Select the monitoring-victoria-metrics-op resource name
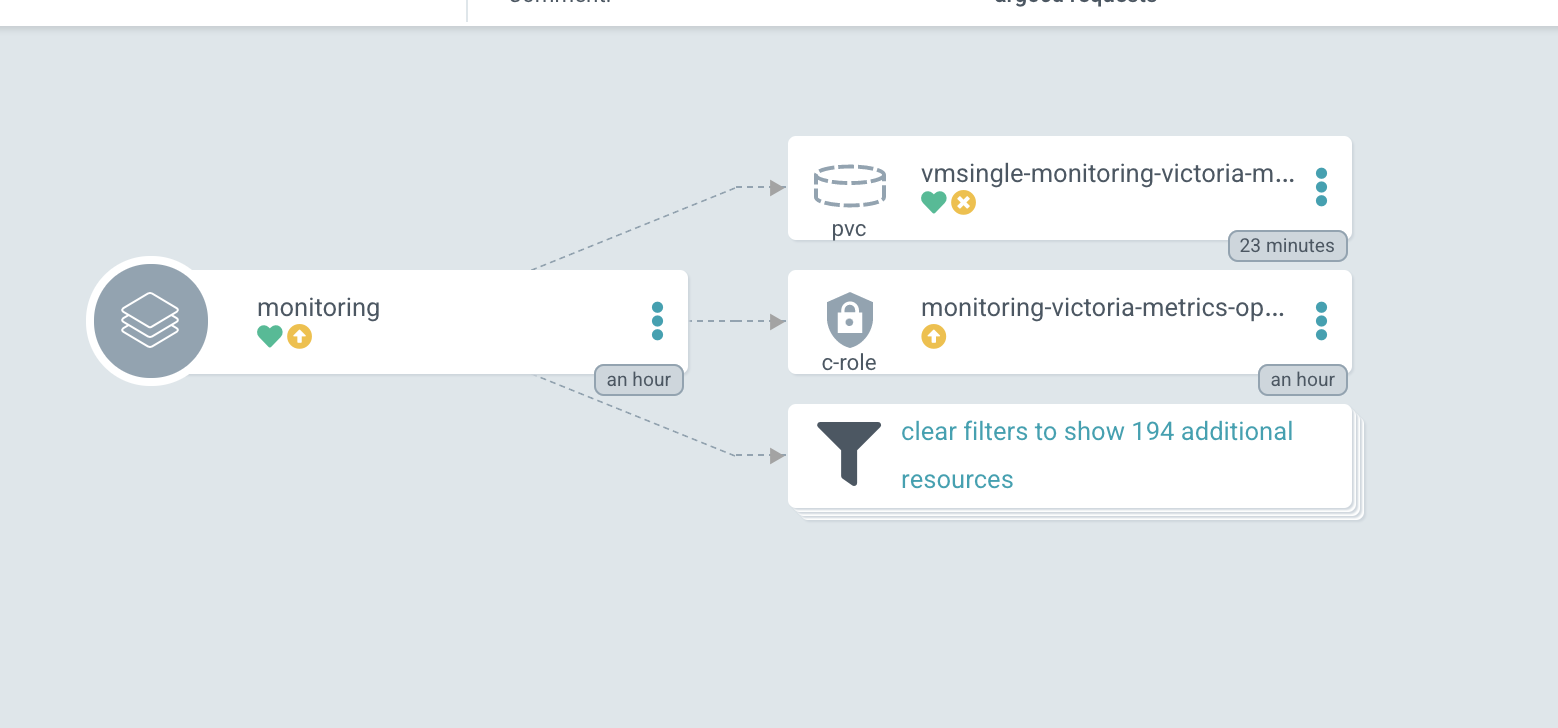 click(1103, 307)
